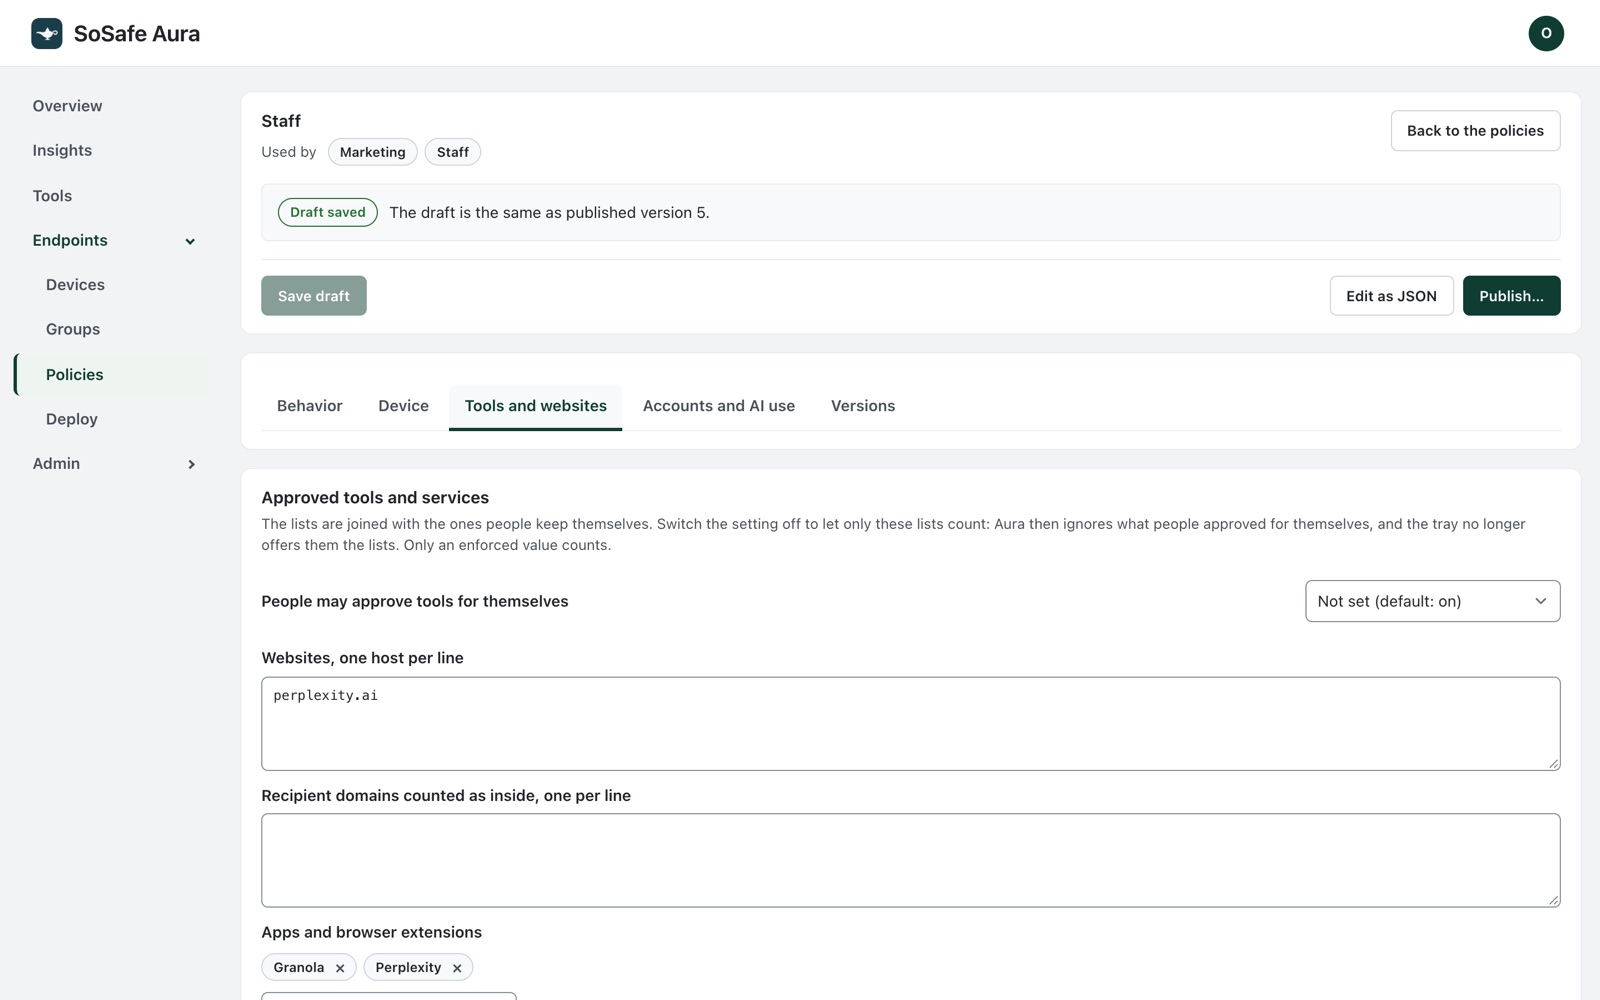Open Insights in the sidebar
This screenshot has height=1000, width=1600.
(62, 150)
